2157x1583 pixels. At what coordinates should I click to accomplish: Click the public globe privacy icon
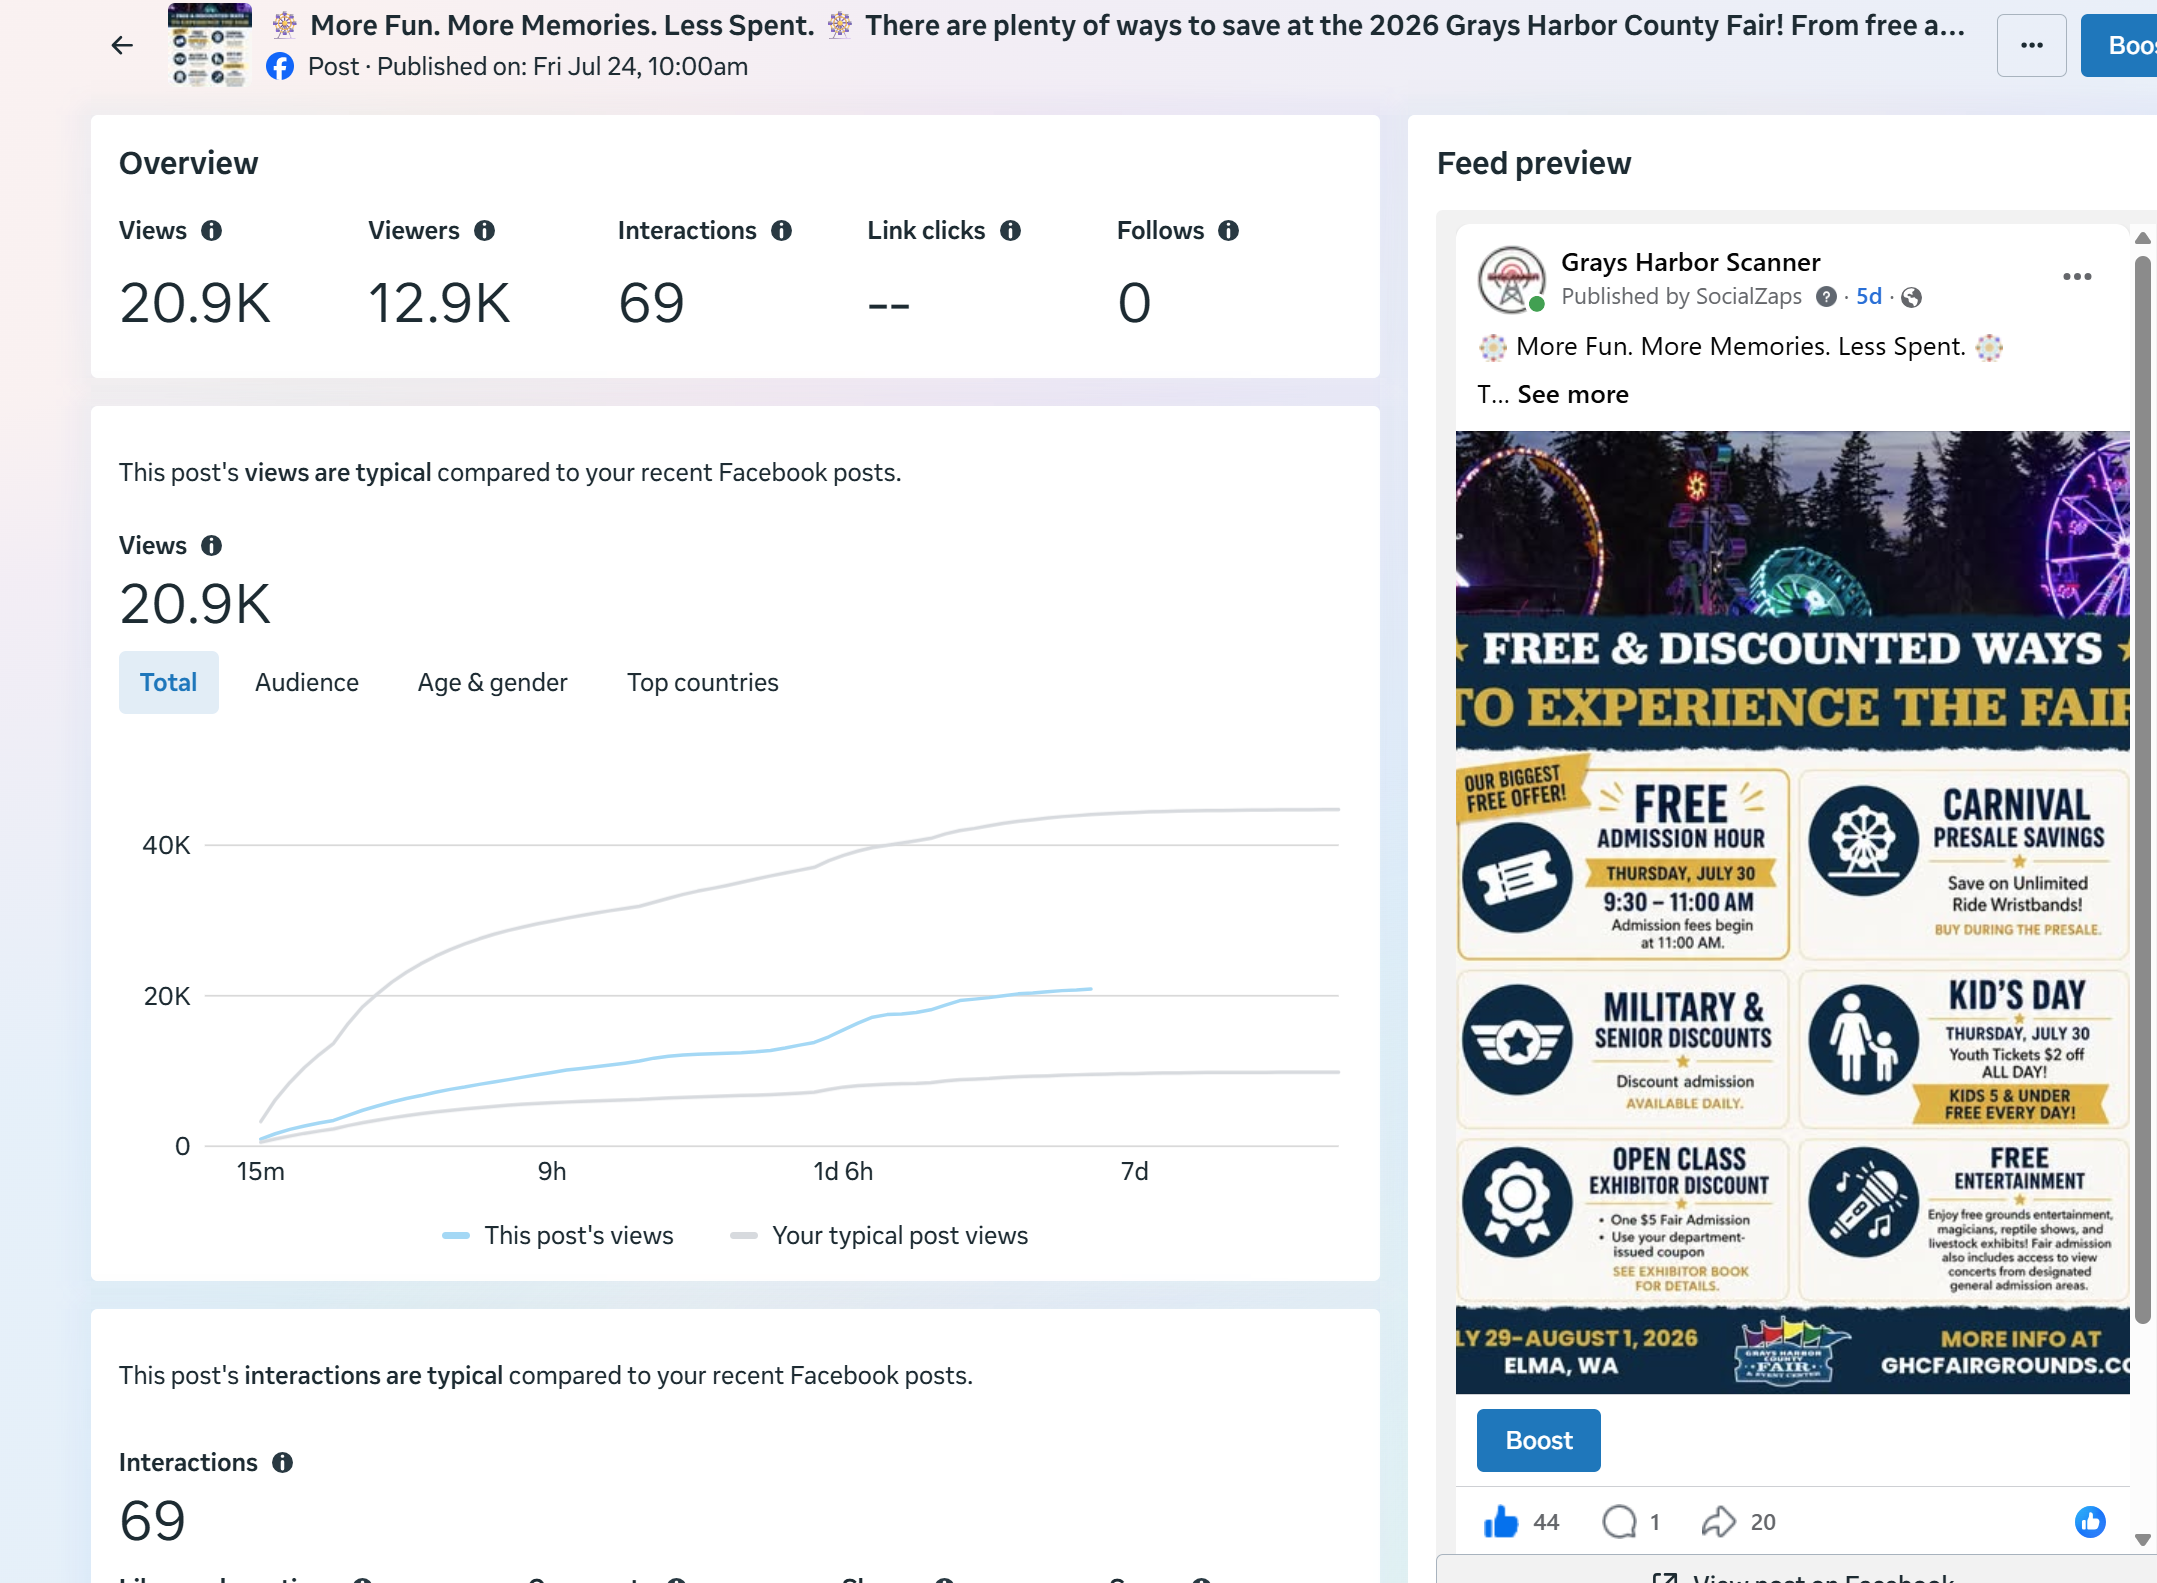(x=1911, y=297)
